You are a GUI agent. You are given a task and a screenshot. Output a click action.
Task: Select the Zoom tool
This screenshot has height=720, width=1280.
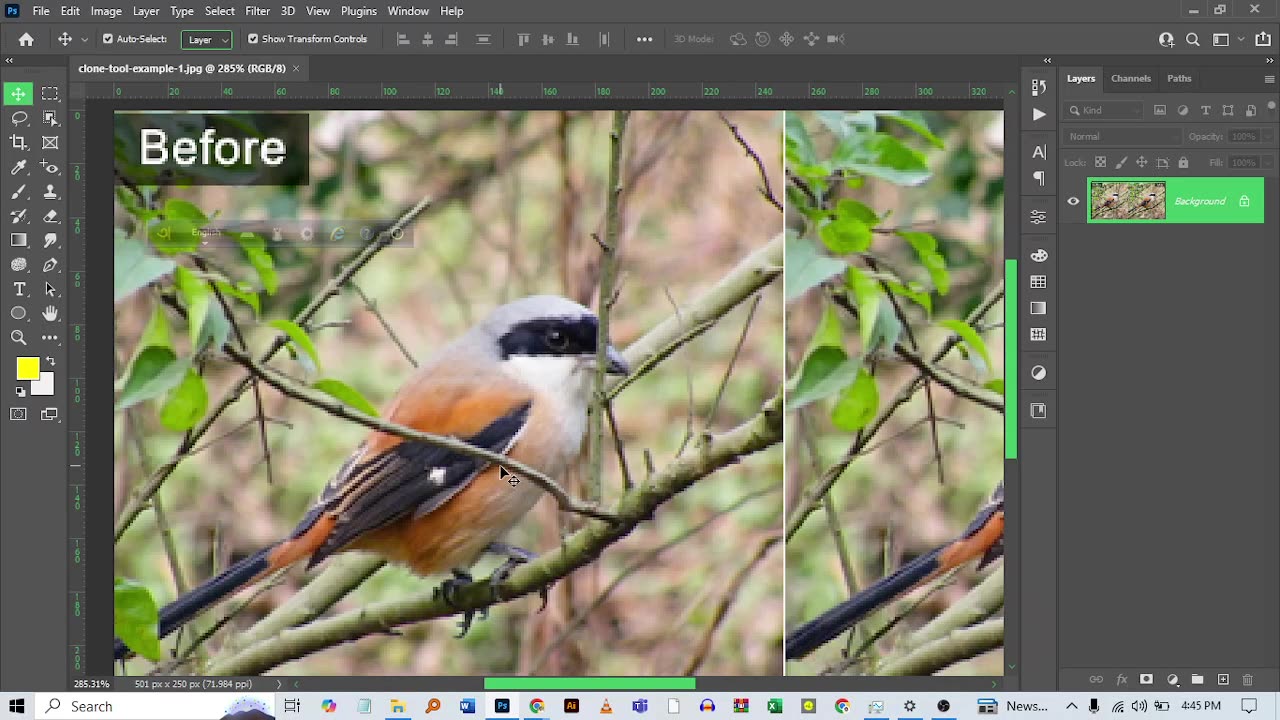[18, 338]
